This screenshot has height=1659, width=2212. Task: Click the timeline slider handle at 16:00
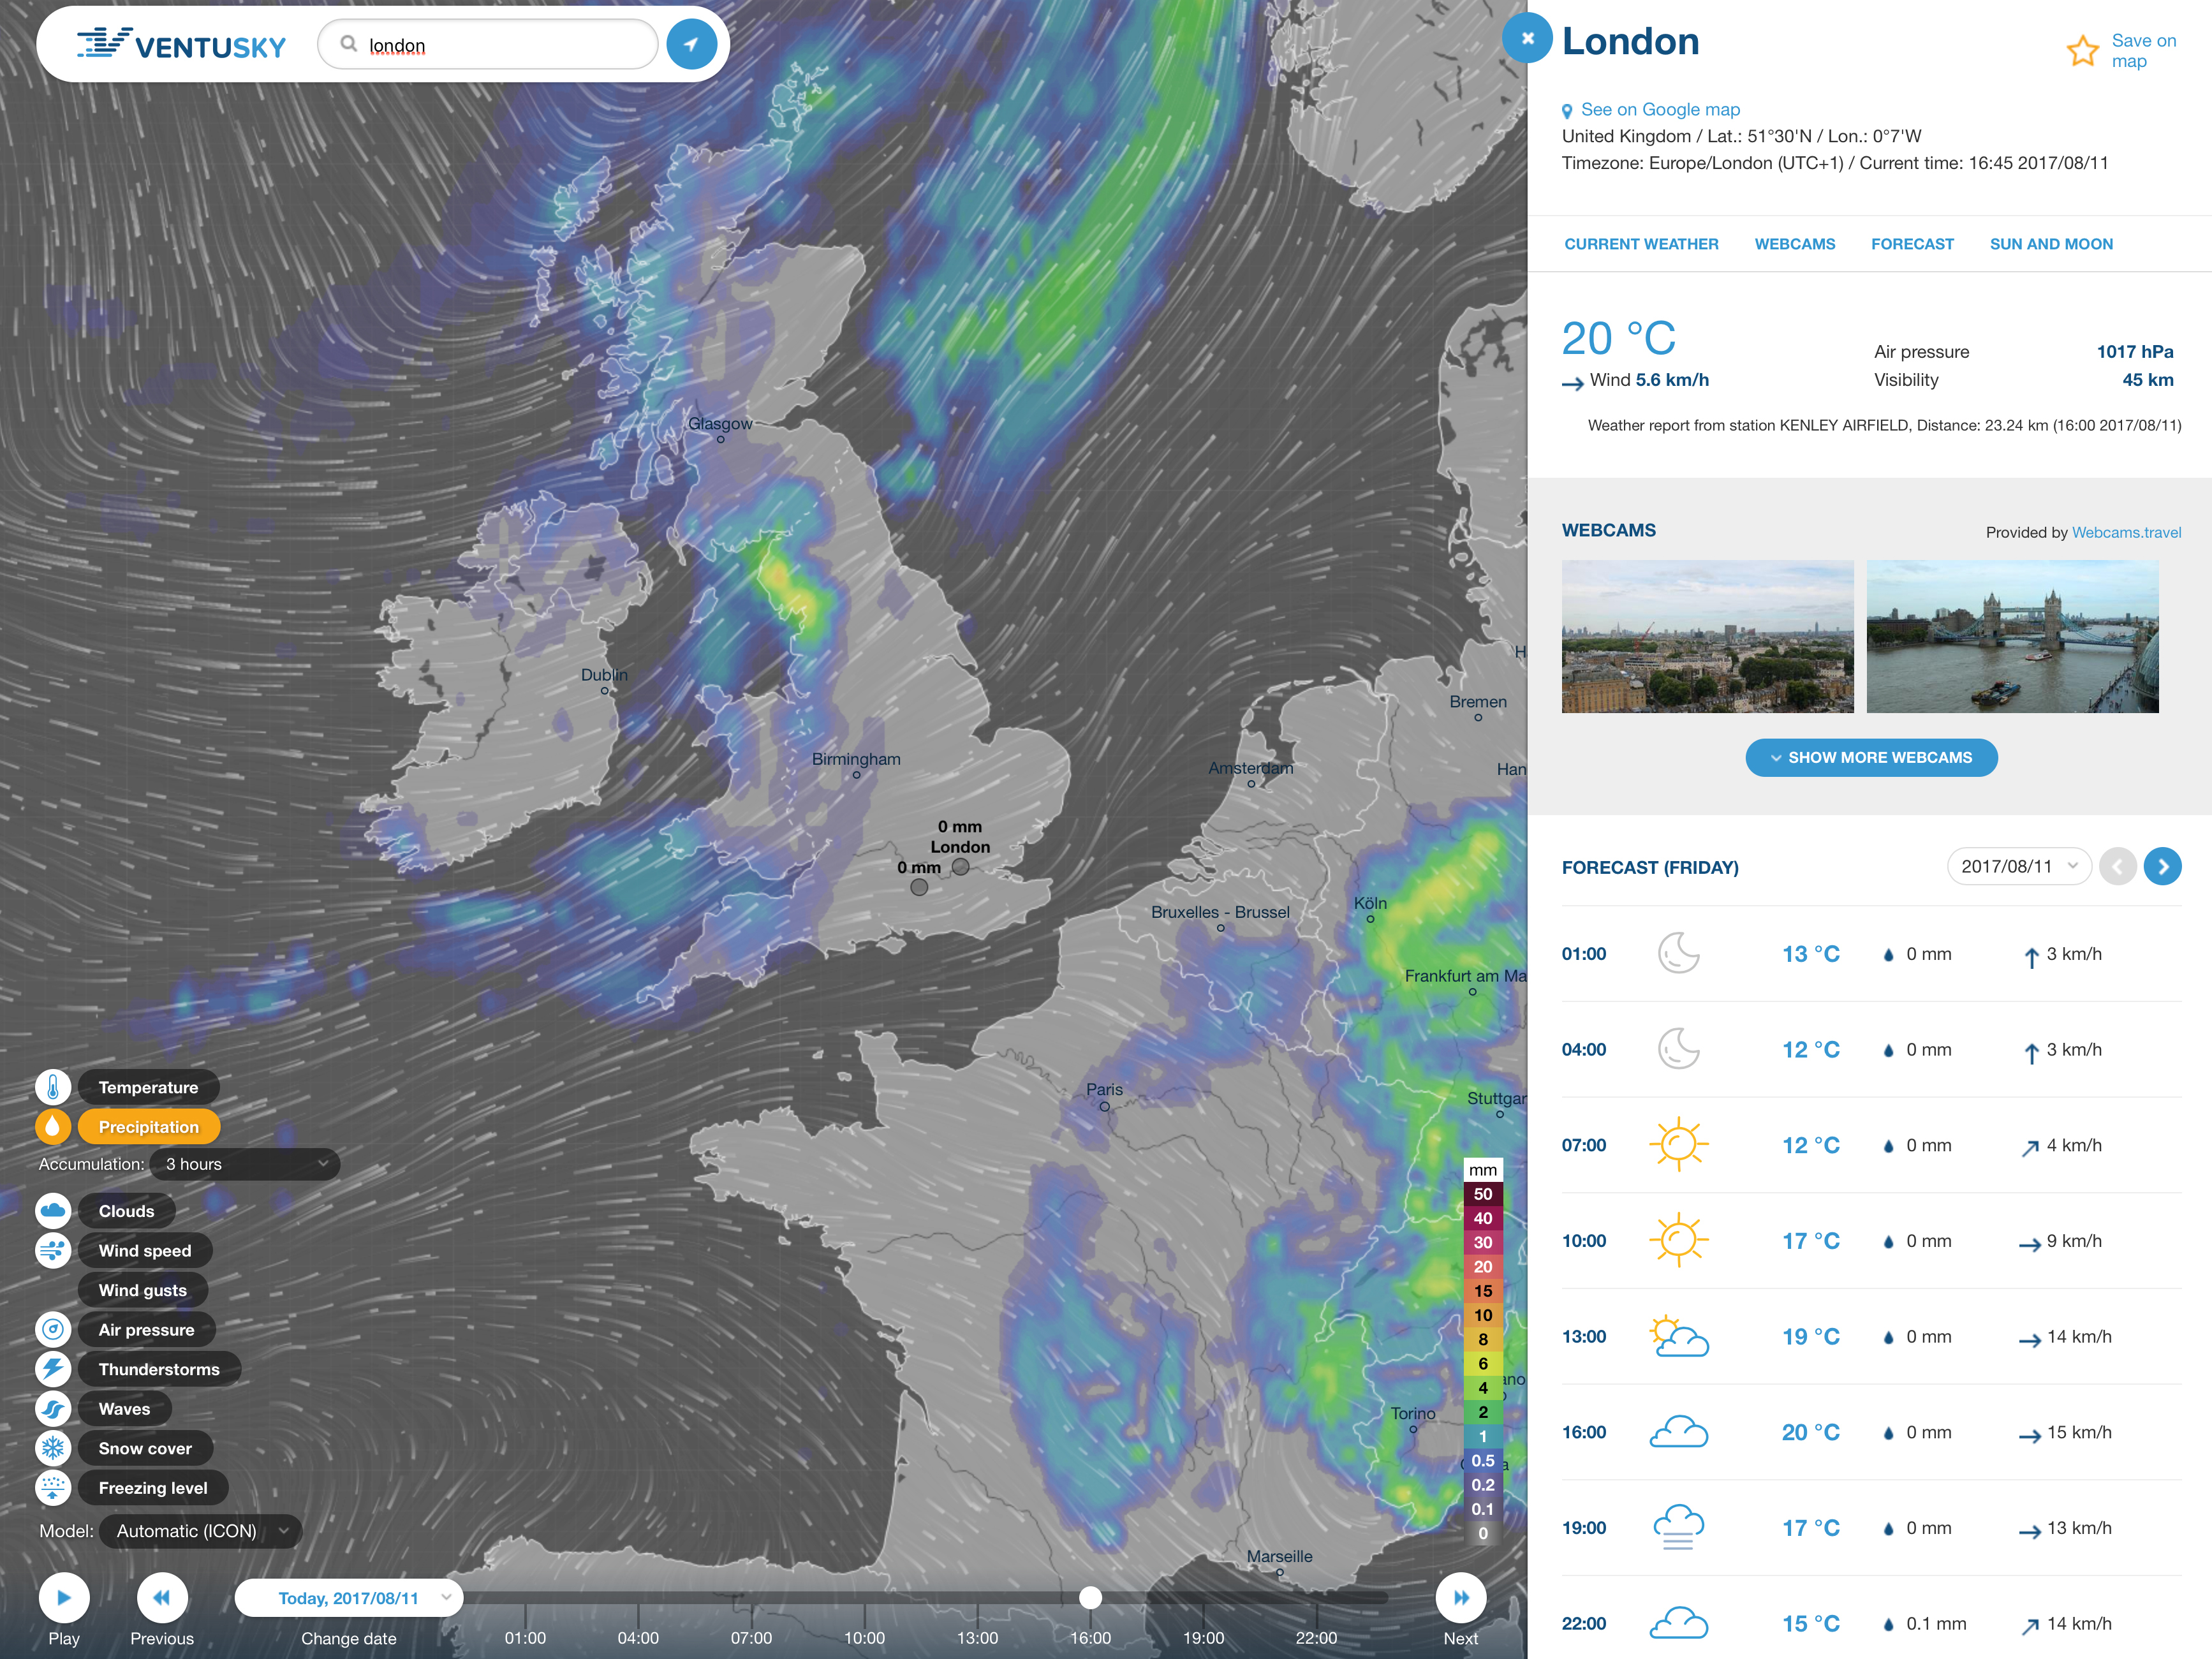click(x=1091, y=1598)
